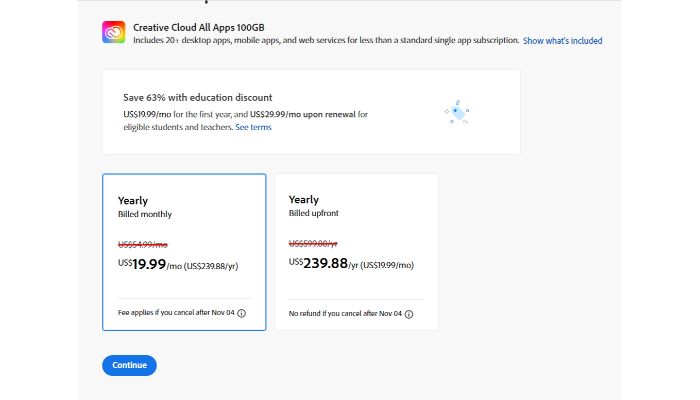Click info icon next to "Fee applies" note
The image size is (700, 400).
241,313
